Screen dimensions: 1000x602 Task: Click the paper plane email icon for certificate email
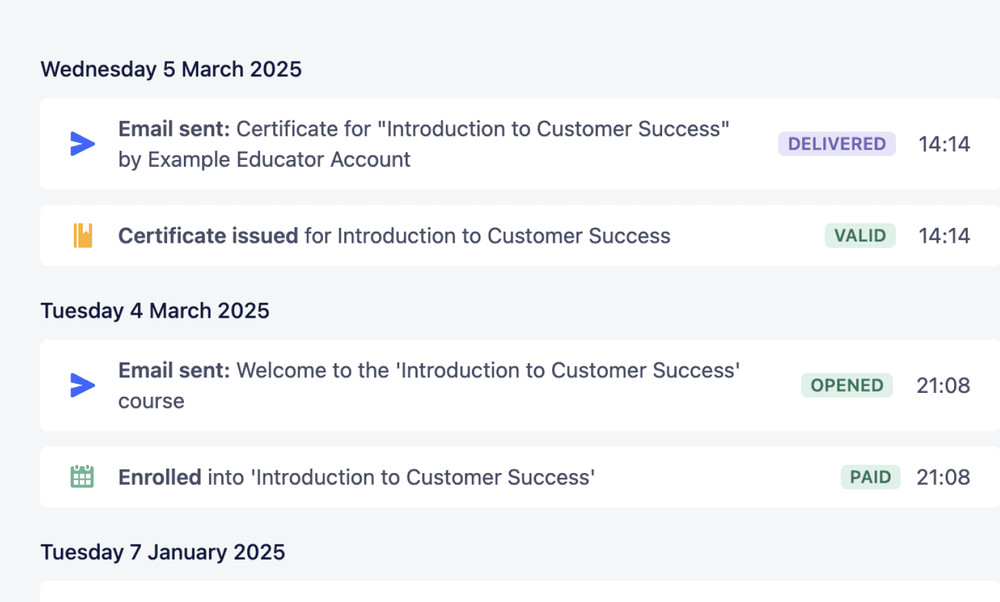pyautogui.click(x=82, y=144)
